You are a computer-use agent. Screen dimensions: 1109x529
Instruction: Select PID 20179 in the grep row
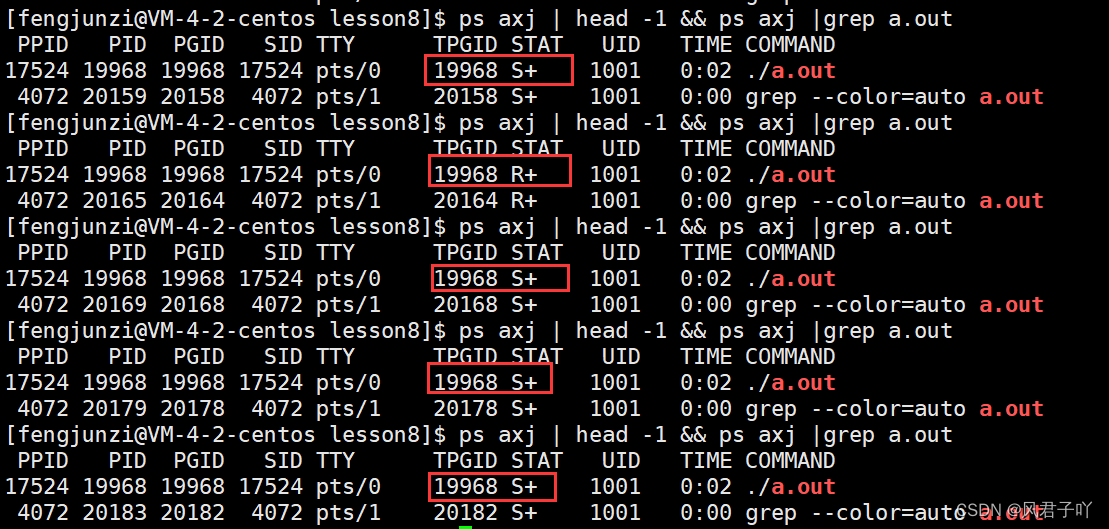[x=115, y=409]
